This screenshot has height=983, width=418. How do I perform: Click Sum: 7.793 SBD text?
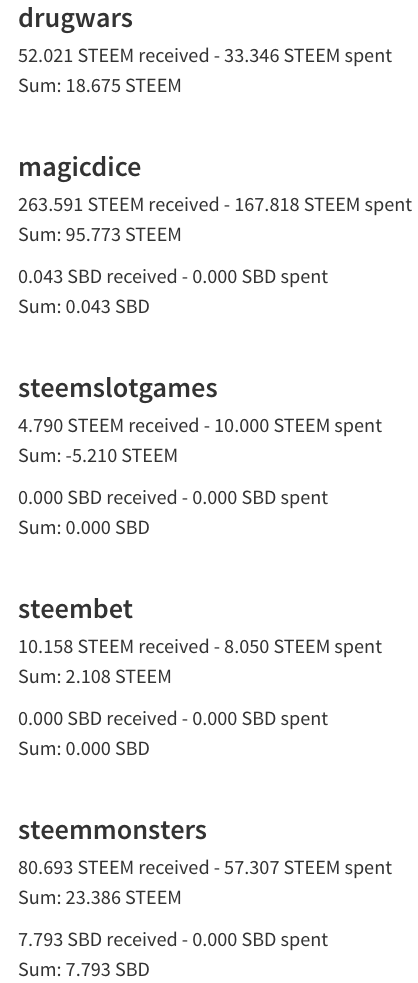click(x=84, y=970)
